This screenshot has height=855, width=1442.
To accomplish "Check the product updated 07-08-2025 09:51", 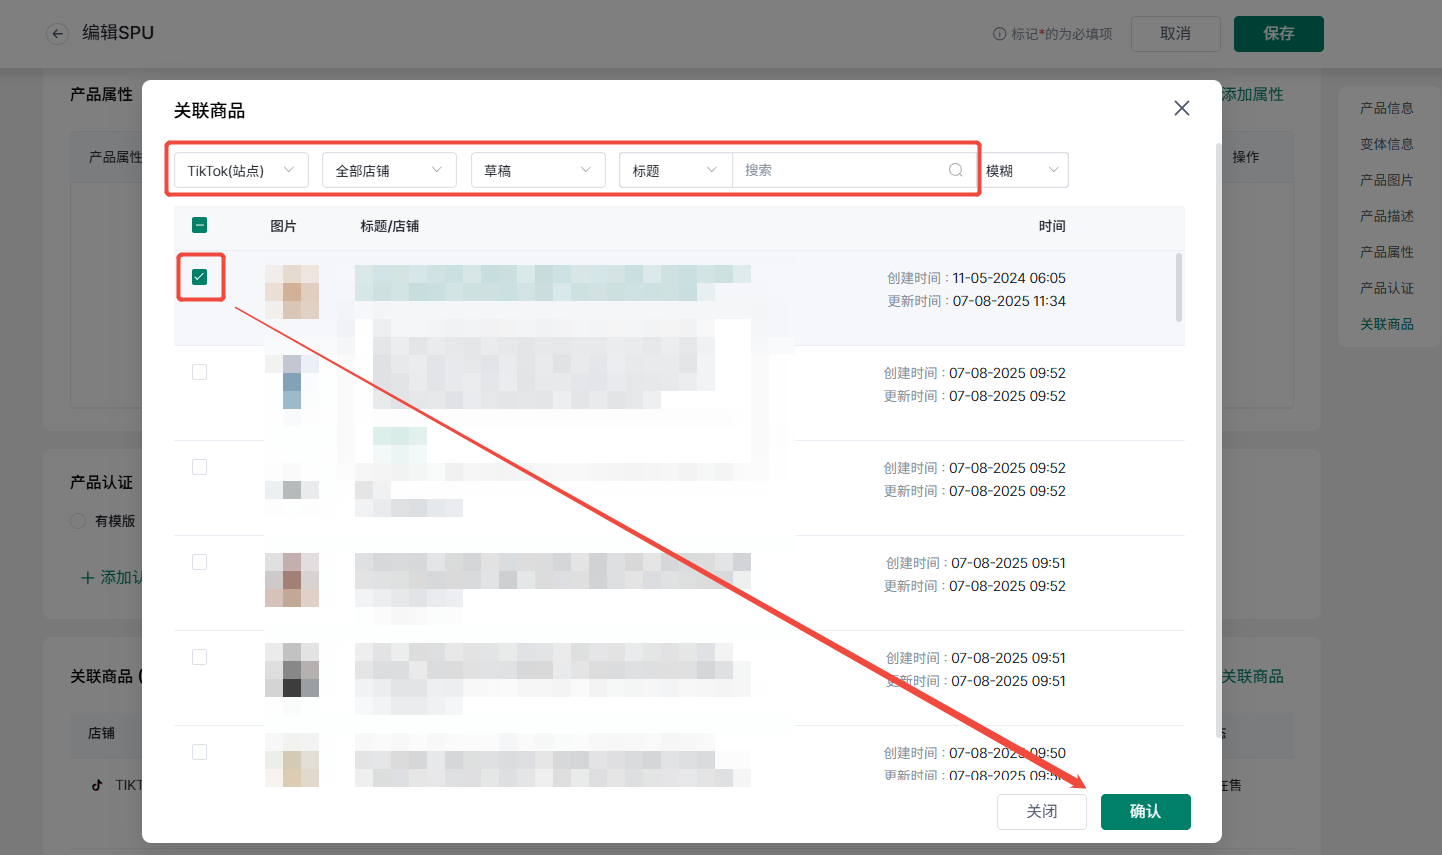I will 199,657.
